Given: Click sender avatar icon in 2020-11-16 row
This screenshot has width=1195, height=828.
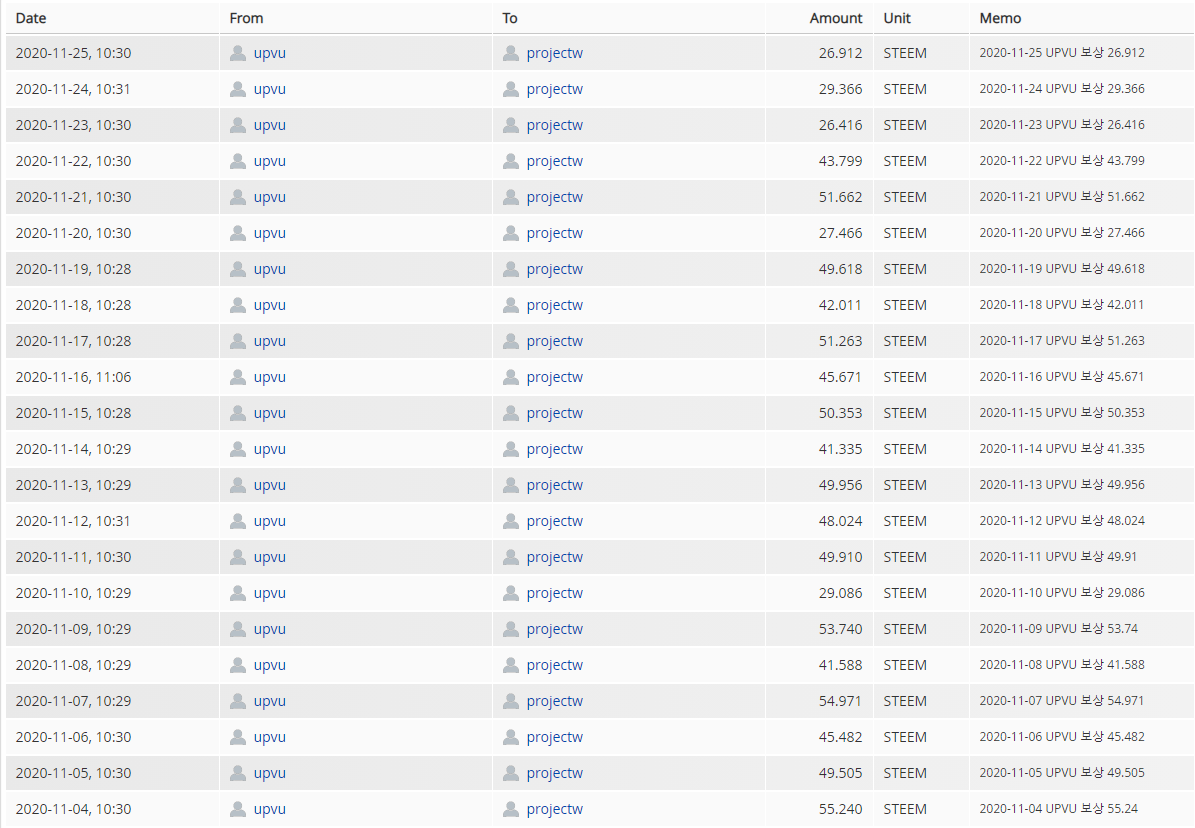Looking at the screenshot, I should 238,377.
